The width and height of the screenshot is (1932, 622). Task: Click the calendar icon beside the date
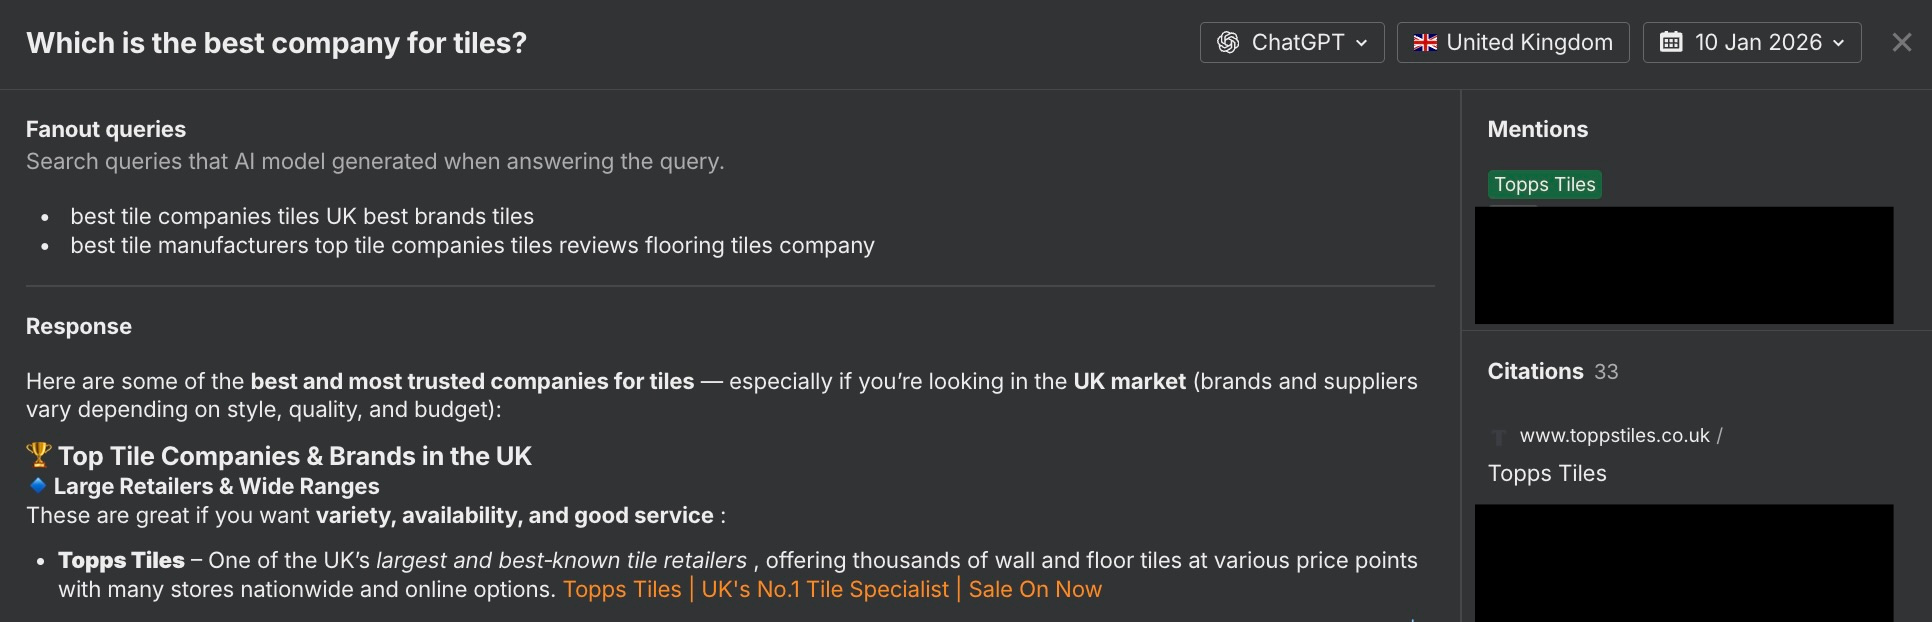tap(1671, 42)
